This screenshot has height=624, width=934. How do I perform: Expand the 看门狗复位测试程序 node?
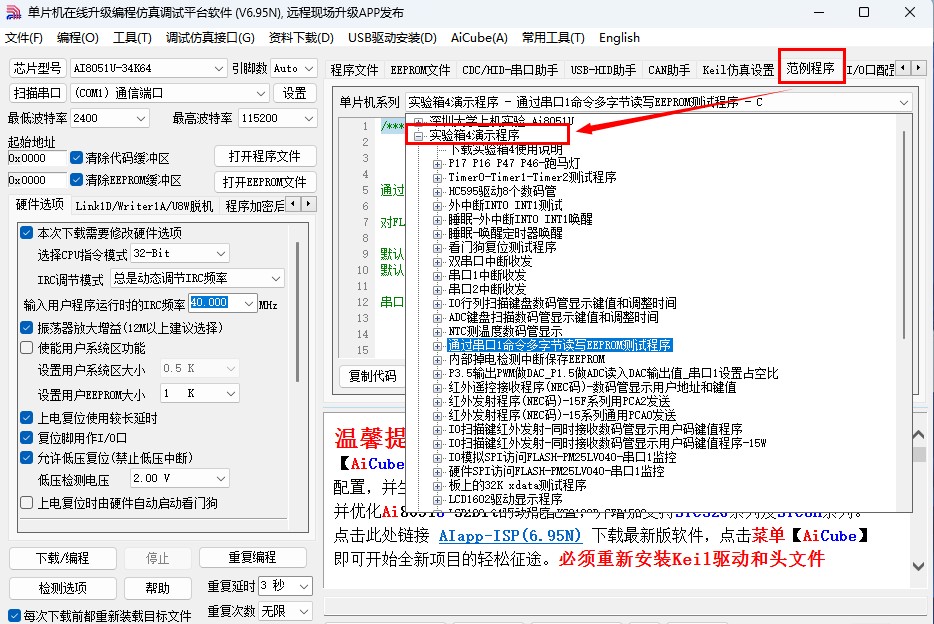click(438, 248)
